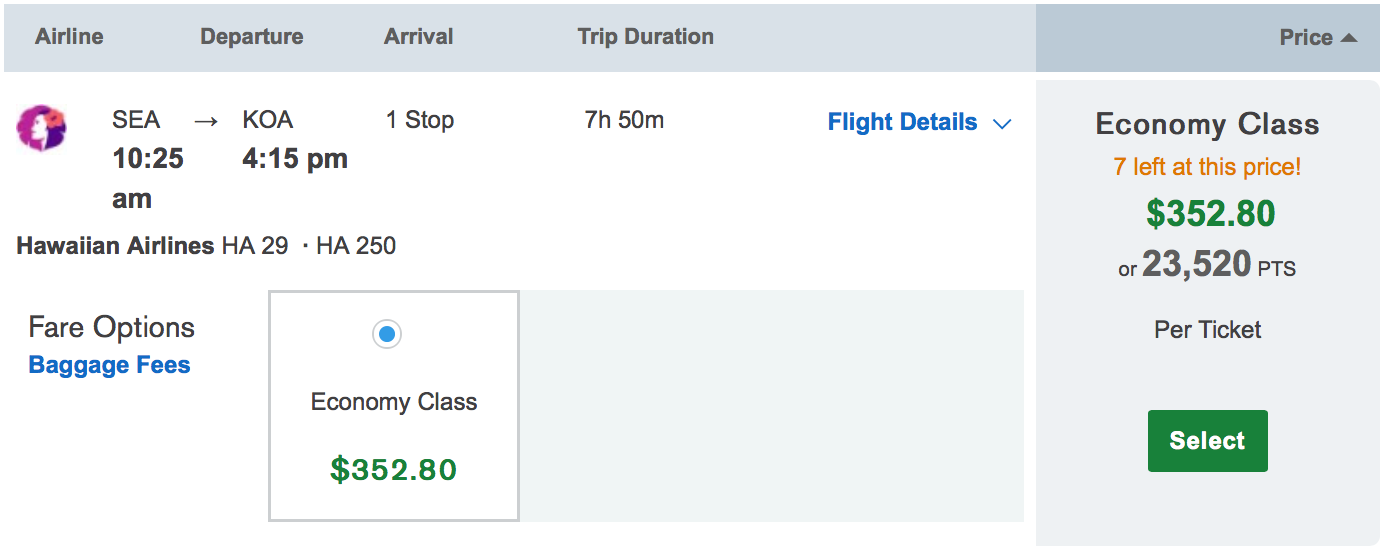
Task: Select the Economy Class radio button
Action: click(x=387, y=334)
